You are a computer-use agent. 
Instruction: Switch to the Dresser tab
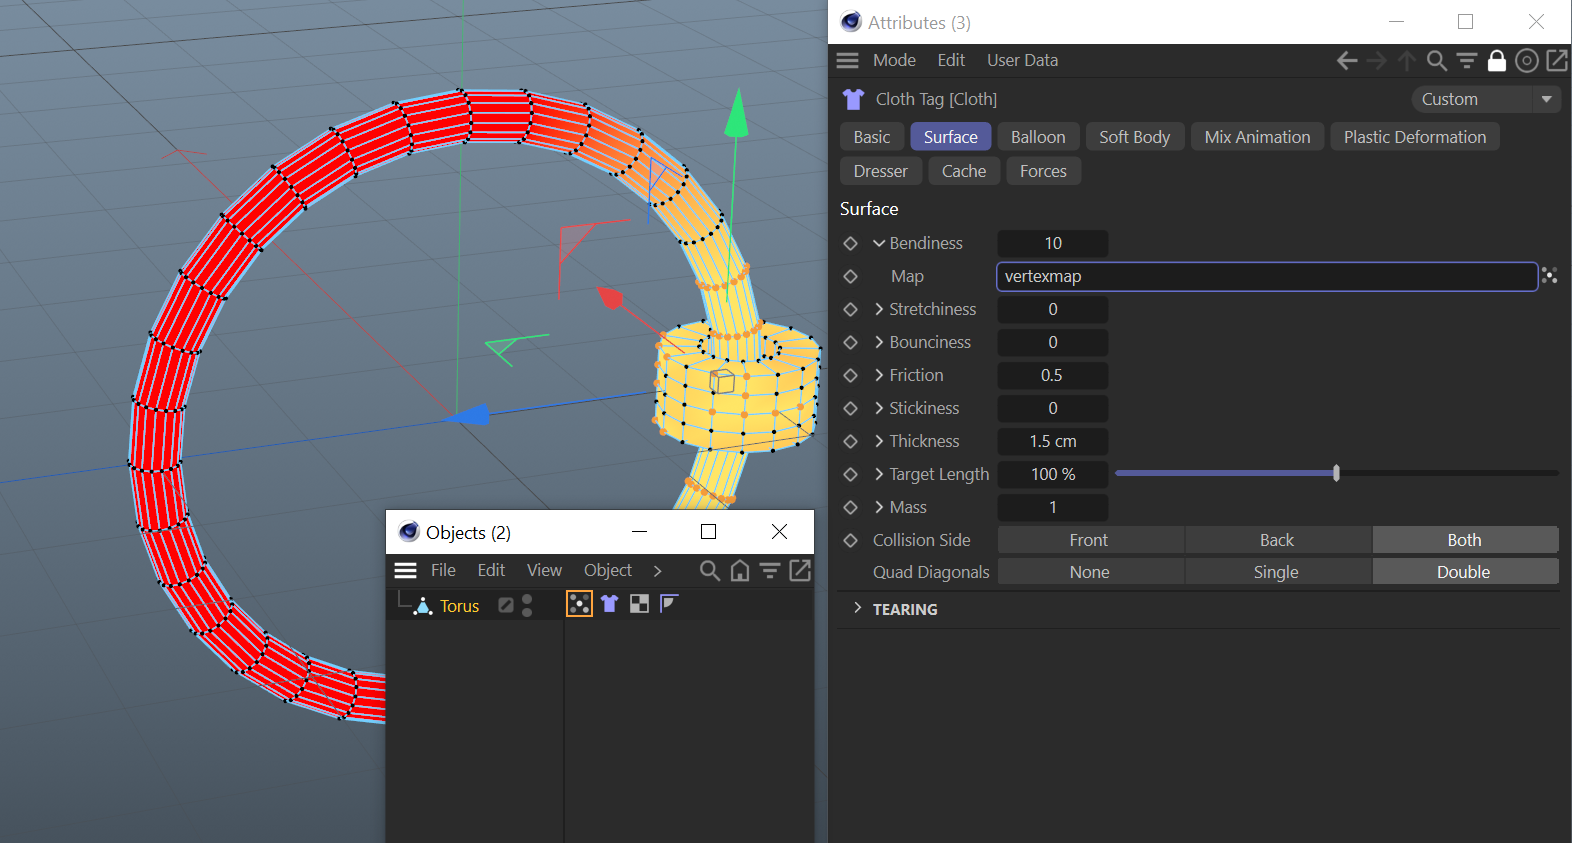pyautogui.click(x=881, y=171)
